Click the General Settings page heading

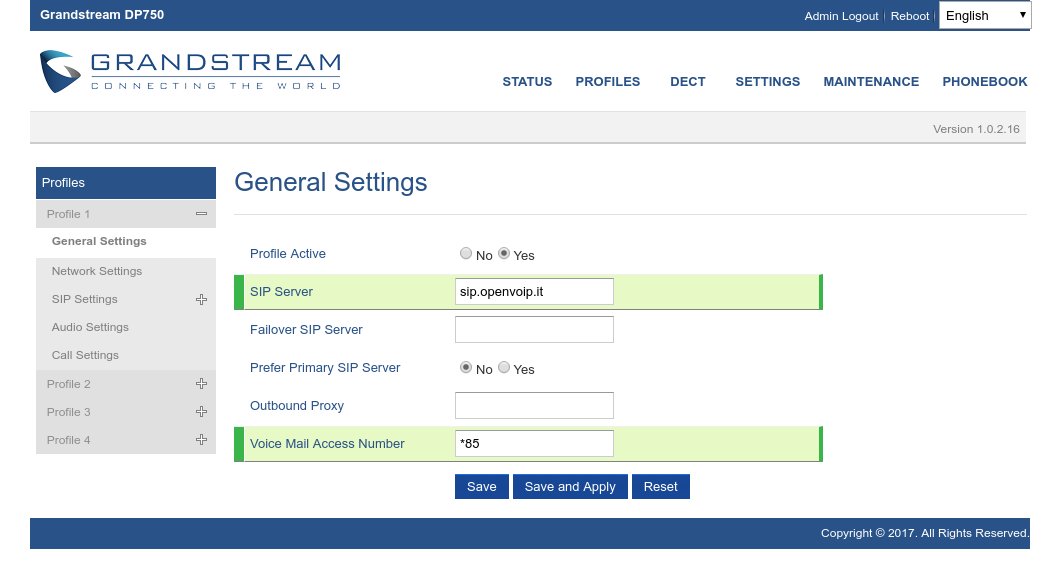331,182
